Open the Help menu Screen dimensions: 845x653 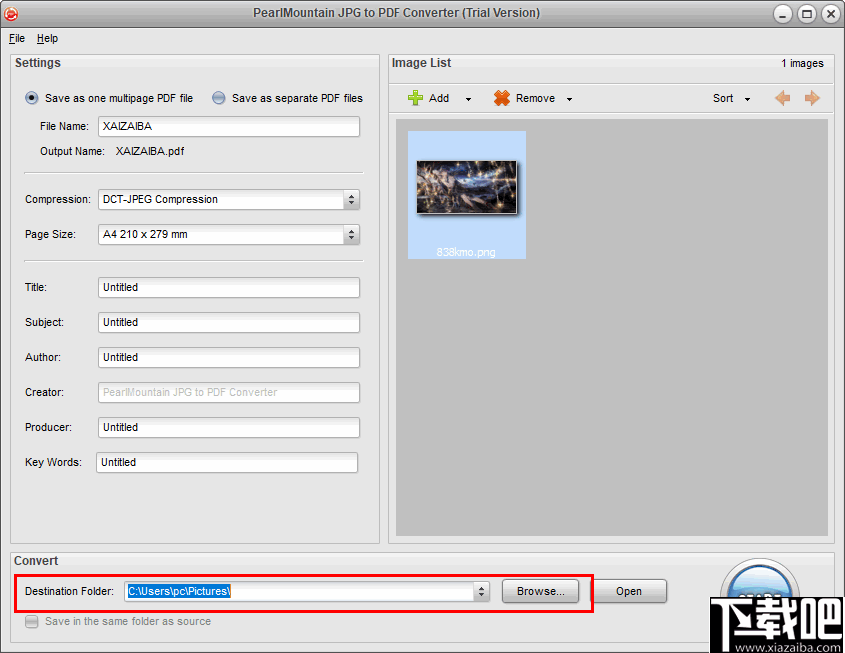(47, 38)
